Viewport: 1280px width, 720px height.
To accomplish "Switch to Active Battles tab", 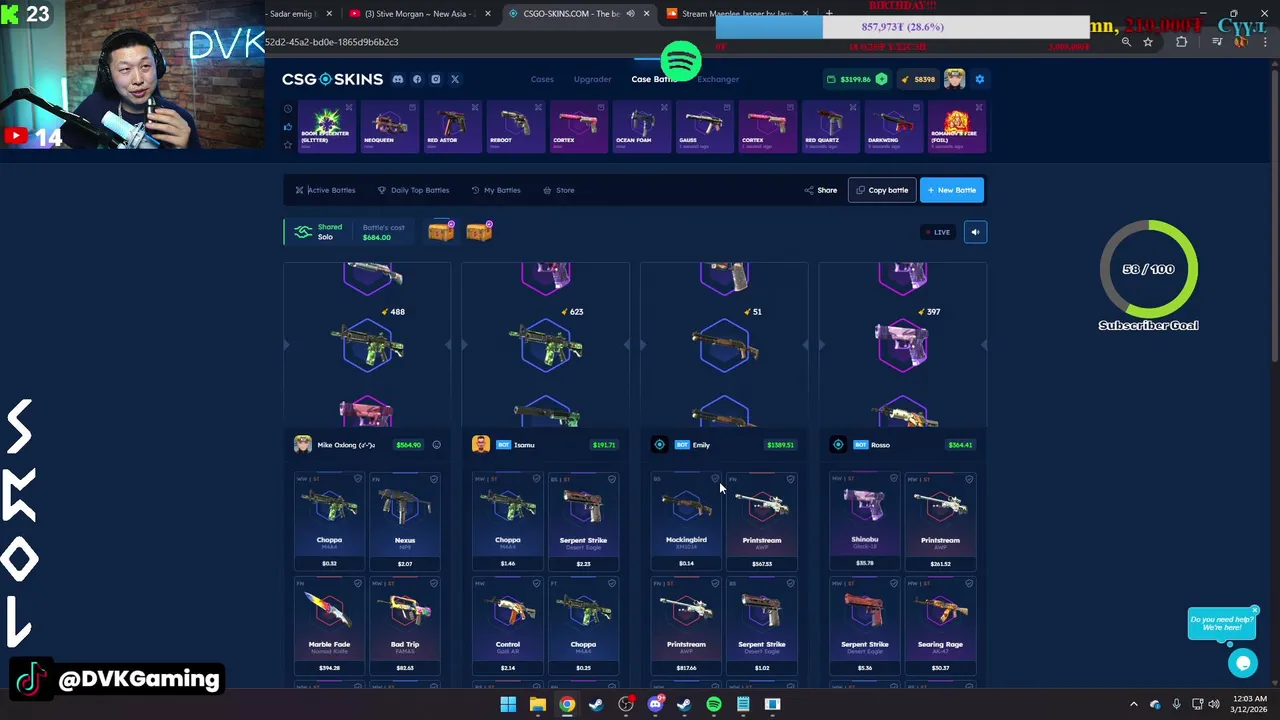I will 325,190.
